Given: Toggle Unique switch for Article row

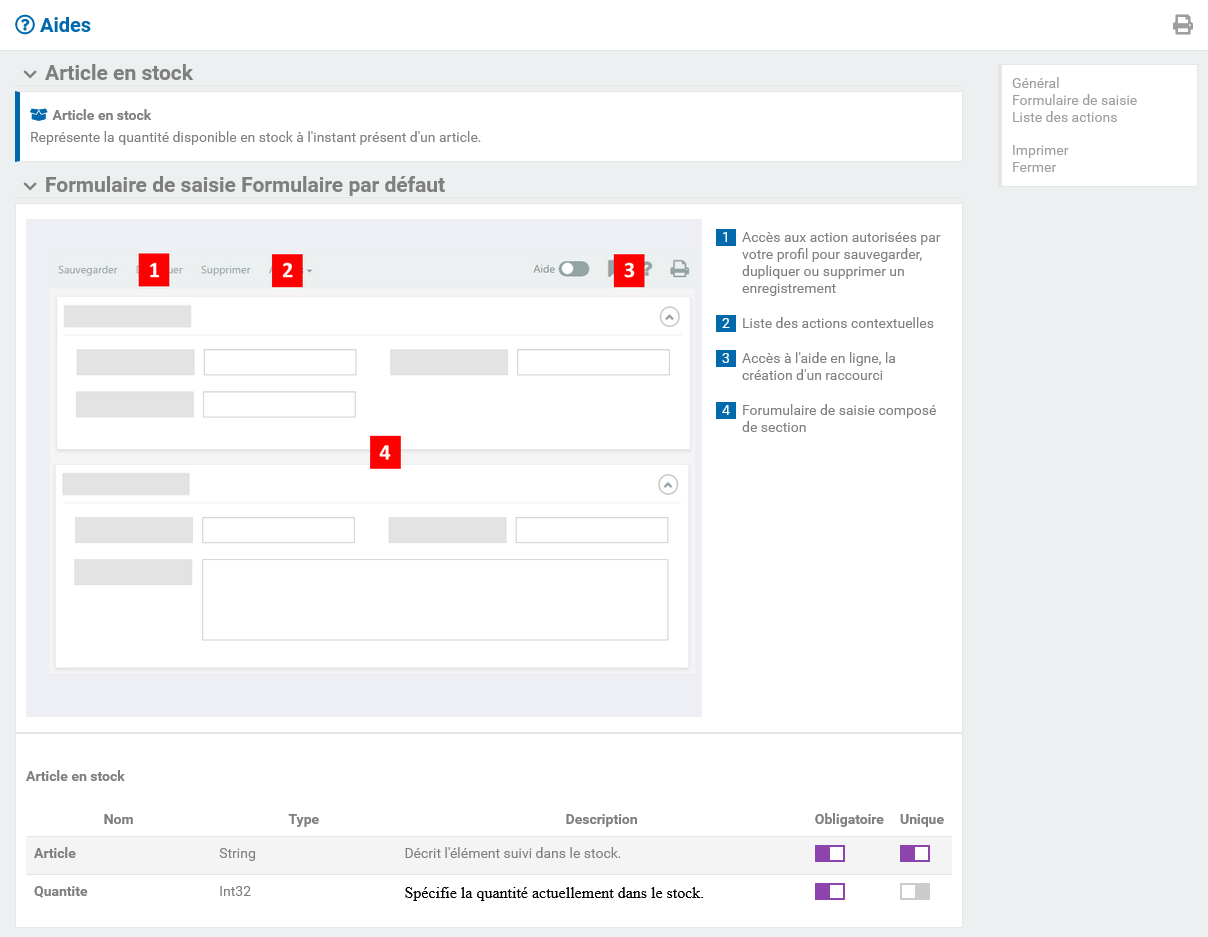Looking at the screenshot, I should coord(915,853).
